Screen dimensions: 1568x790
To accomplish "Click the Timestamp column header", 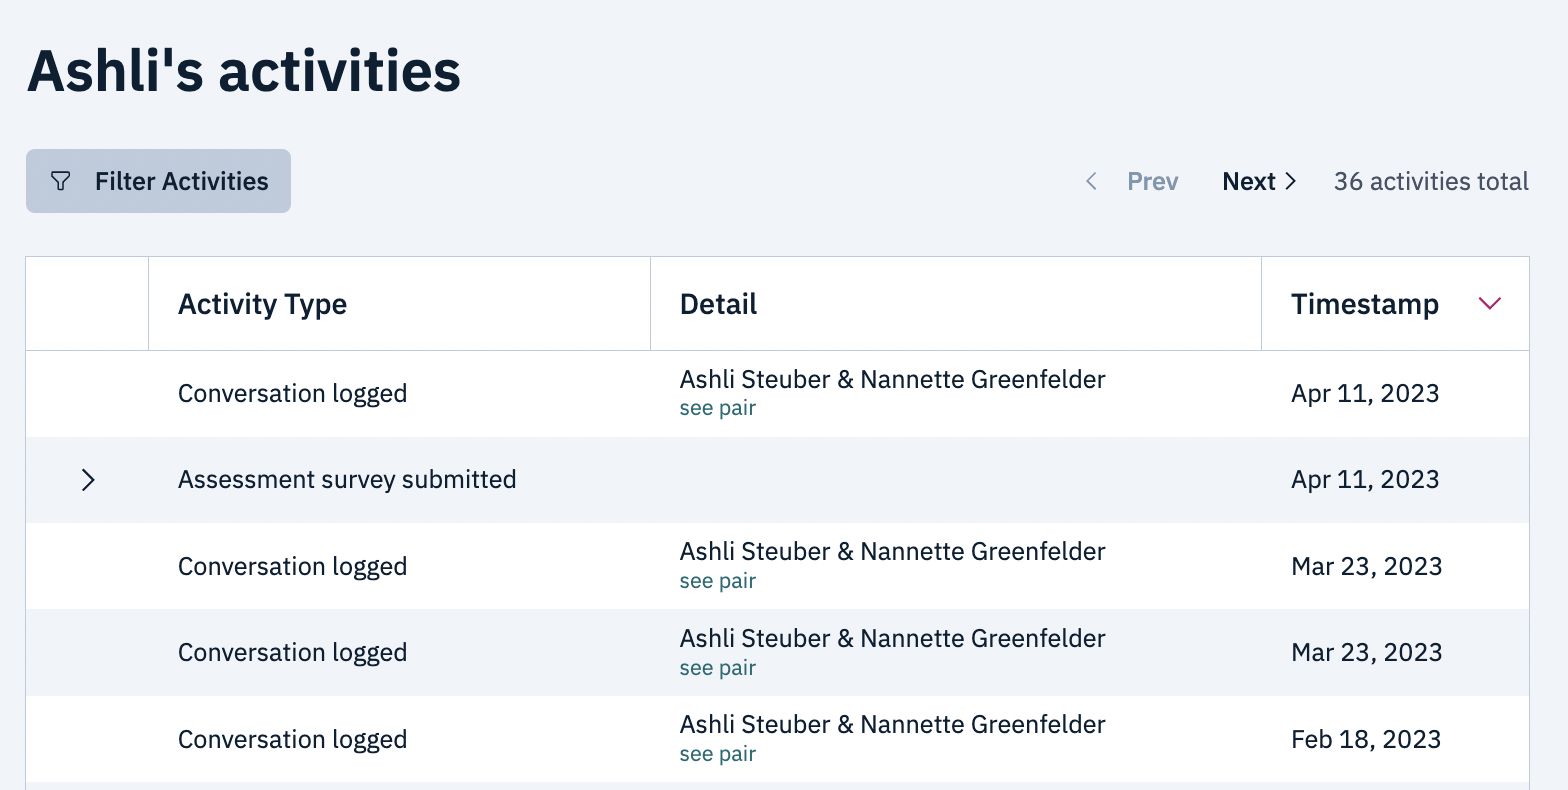I will [1365, 303].
